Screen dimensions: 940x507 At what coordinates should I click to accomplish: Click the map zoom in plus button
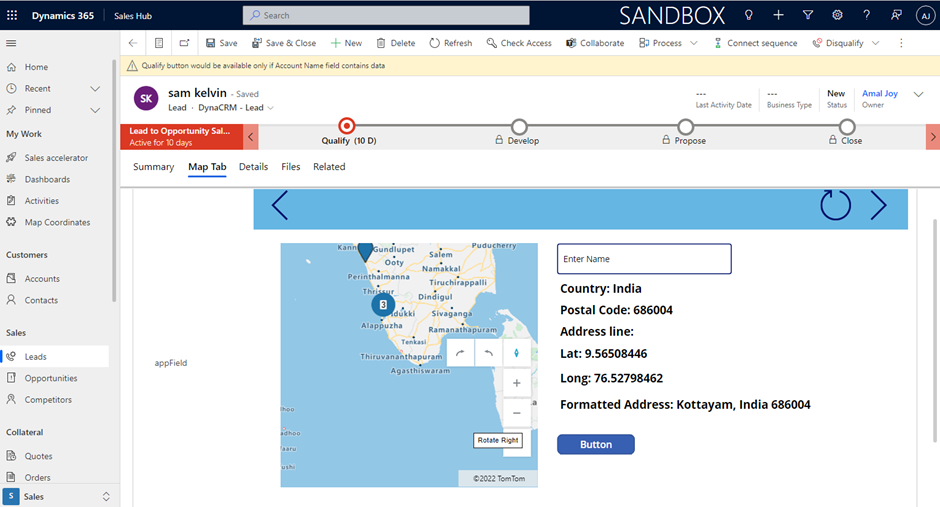point(516,383)
